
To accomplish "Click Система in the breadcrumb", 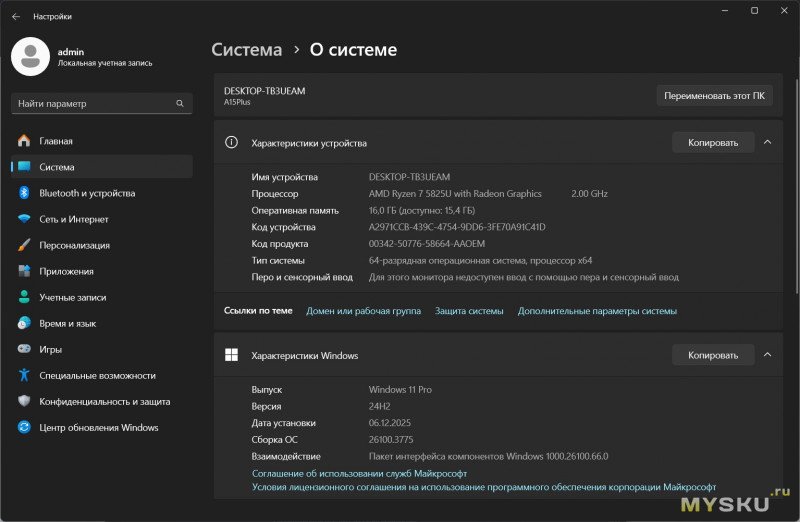I will [246, 50].
